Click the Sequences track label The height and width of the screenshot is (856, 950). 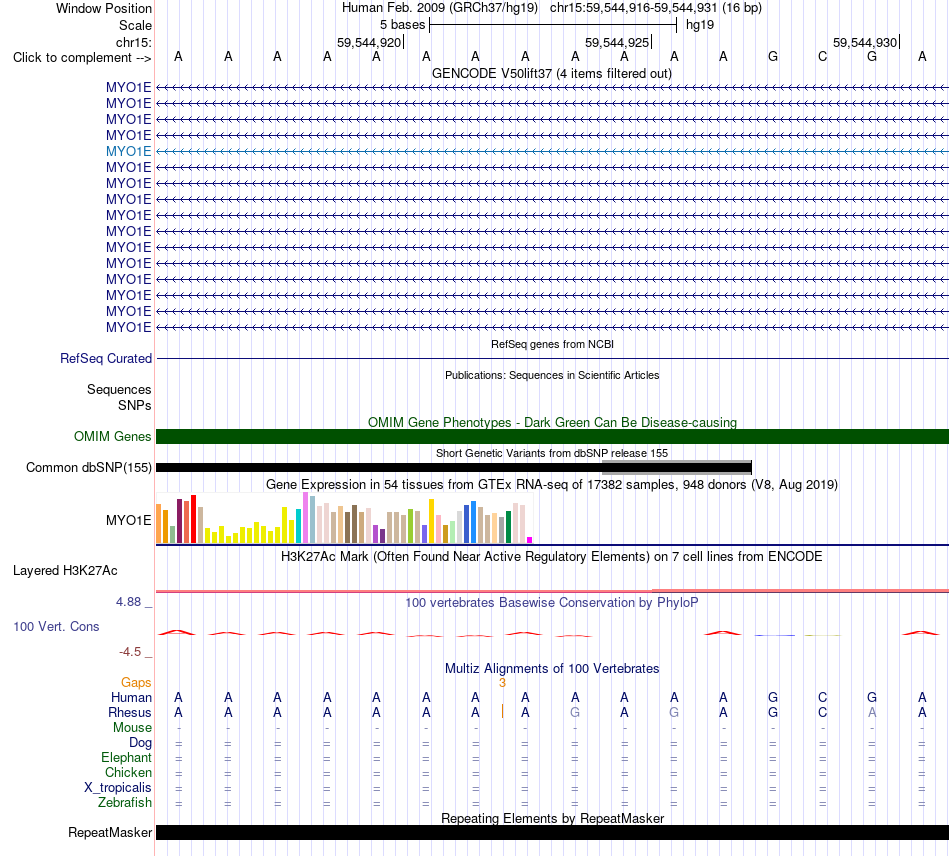(119, 390)
